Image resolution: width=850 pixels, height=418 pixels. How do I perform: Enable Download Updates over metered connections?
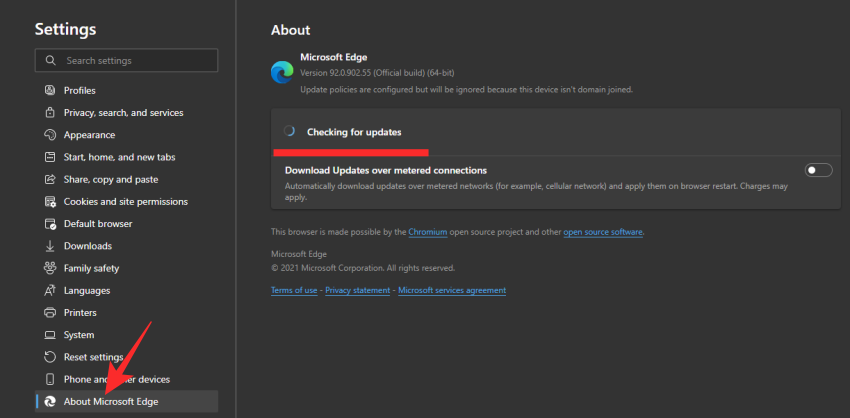click(818, 171)
